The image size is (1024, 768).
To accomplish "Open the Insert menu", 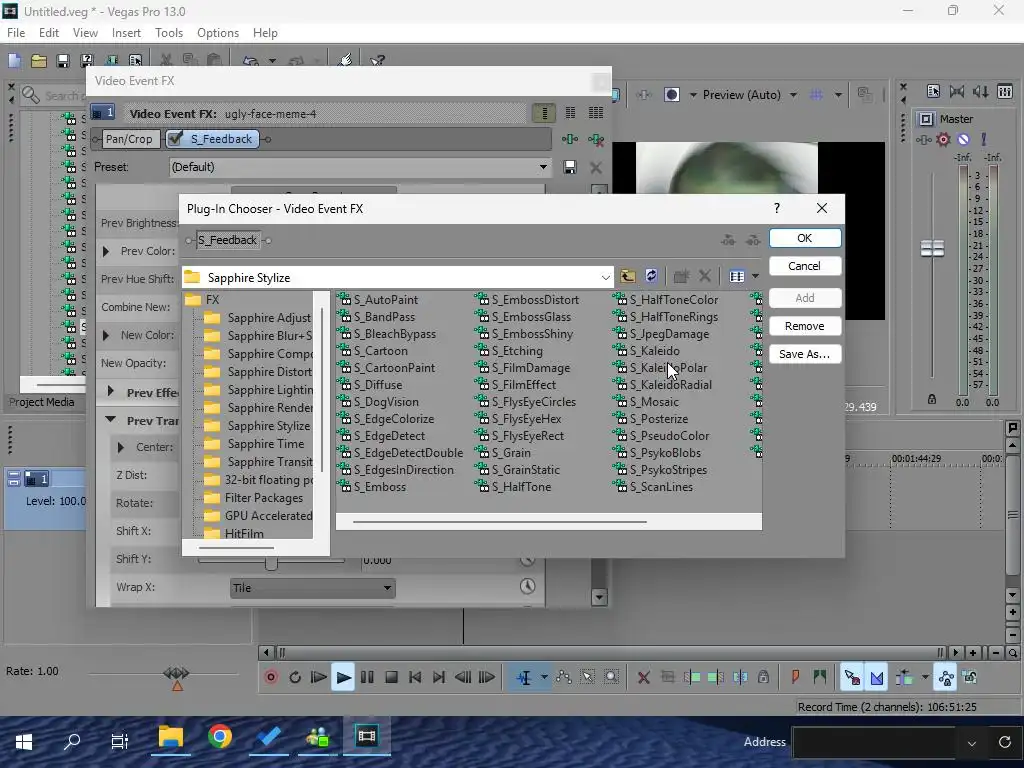I will [126, 33].
